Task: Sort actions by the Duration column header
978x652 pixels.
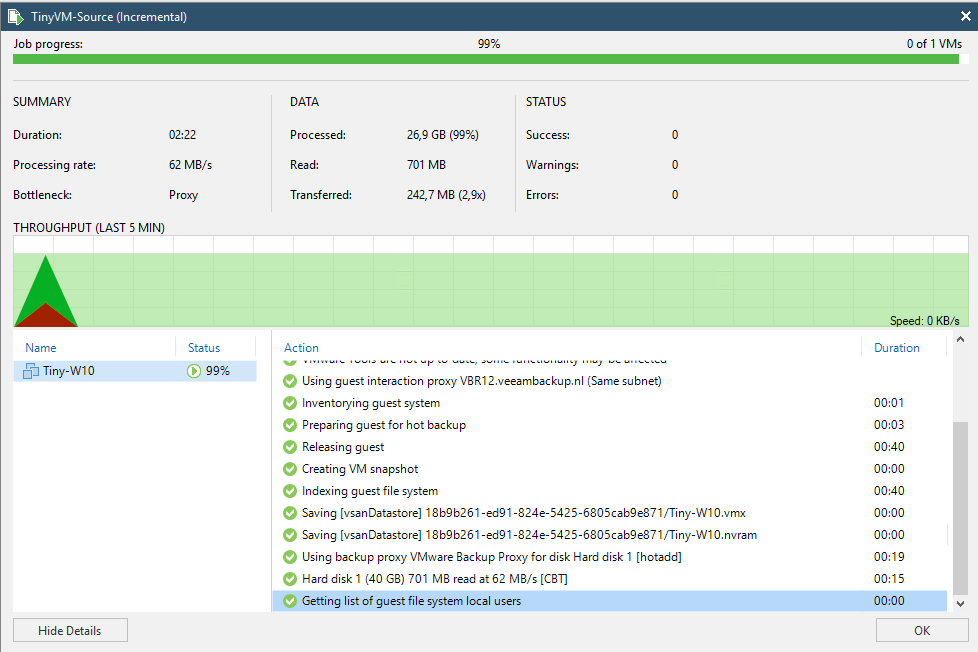Action: pos(896,348)
